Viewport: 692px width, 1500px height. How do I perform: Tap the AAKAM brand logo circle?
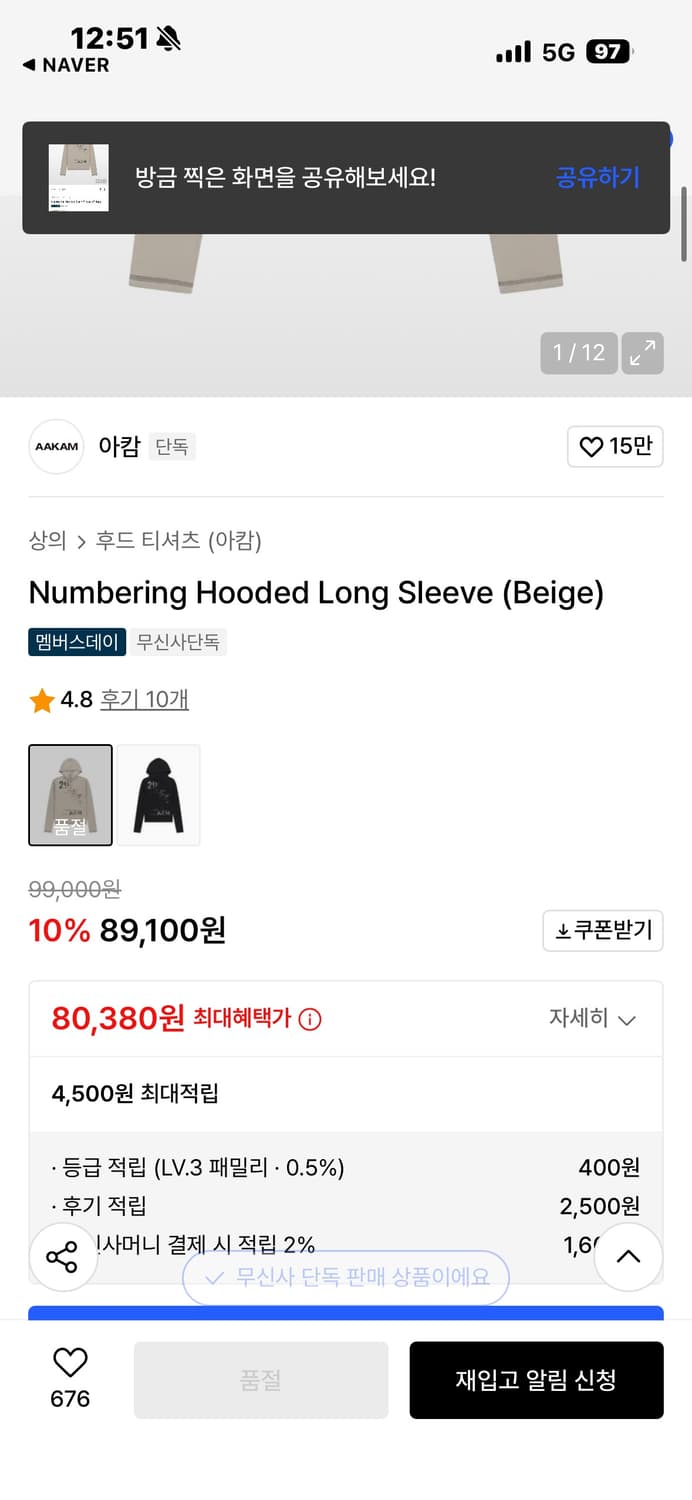click(x=56, y=447)
